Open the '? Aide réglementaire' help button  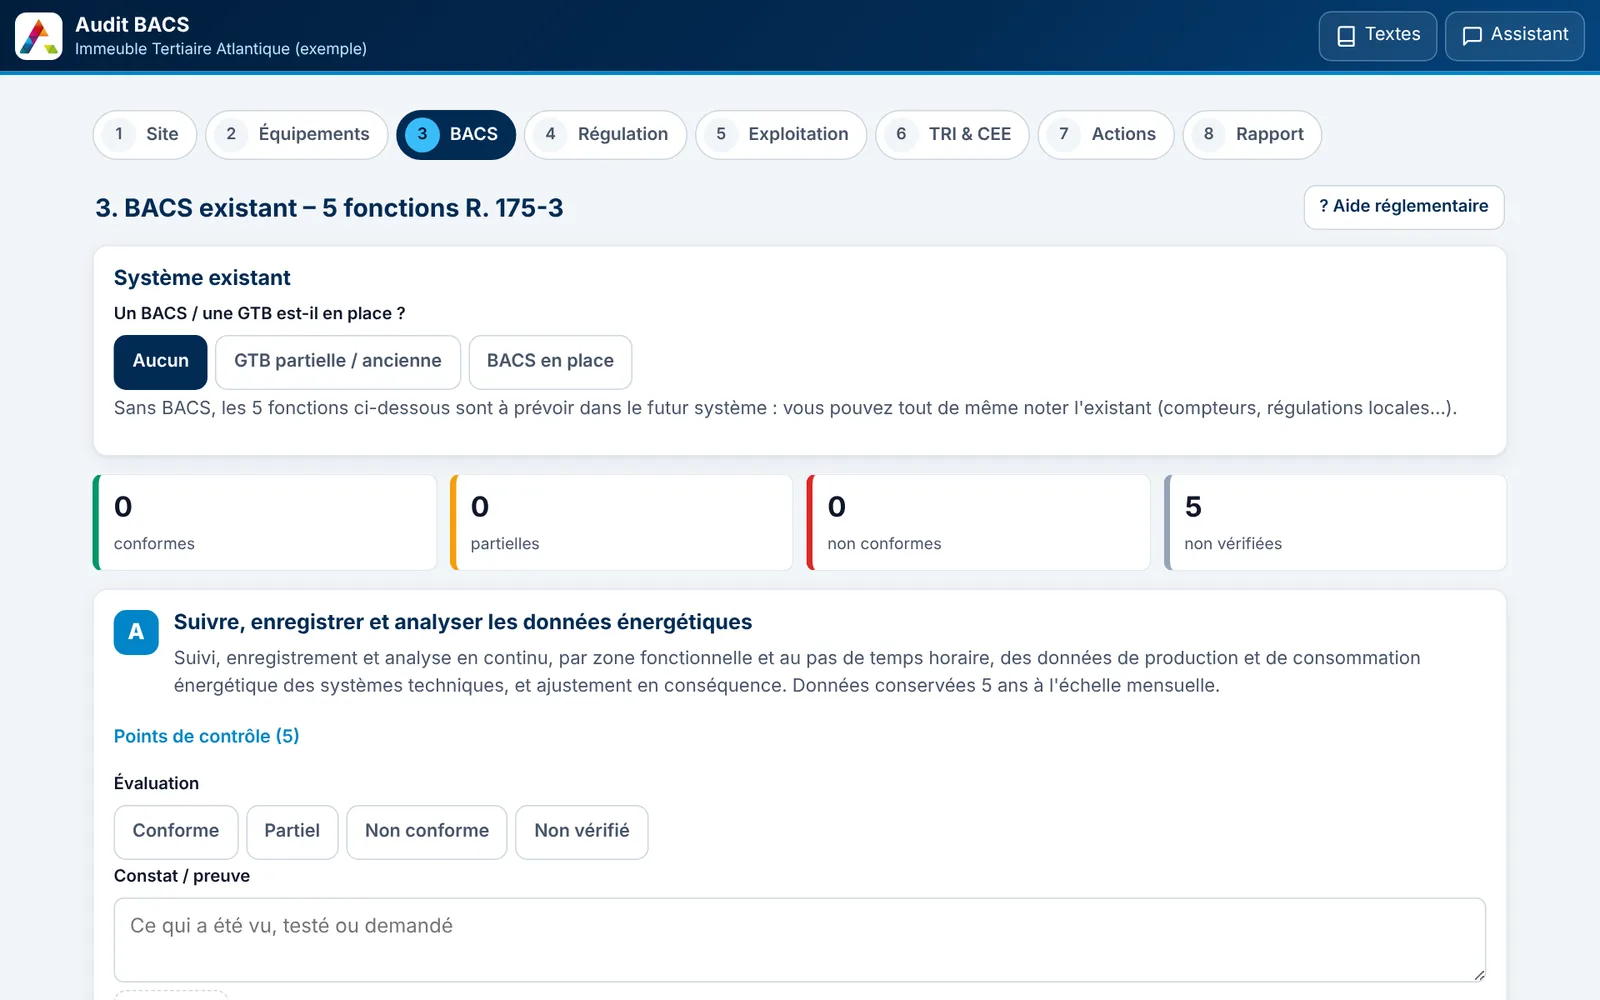(1404, 207)
